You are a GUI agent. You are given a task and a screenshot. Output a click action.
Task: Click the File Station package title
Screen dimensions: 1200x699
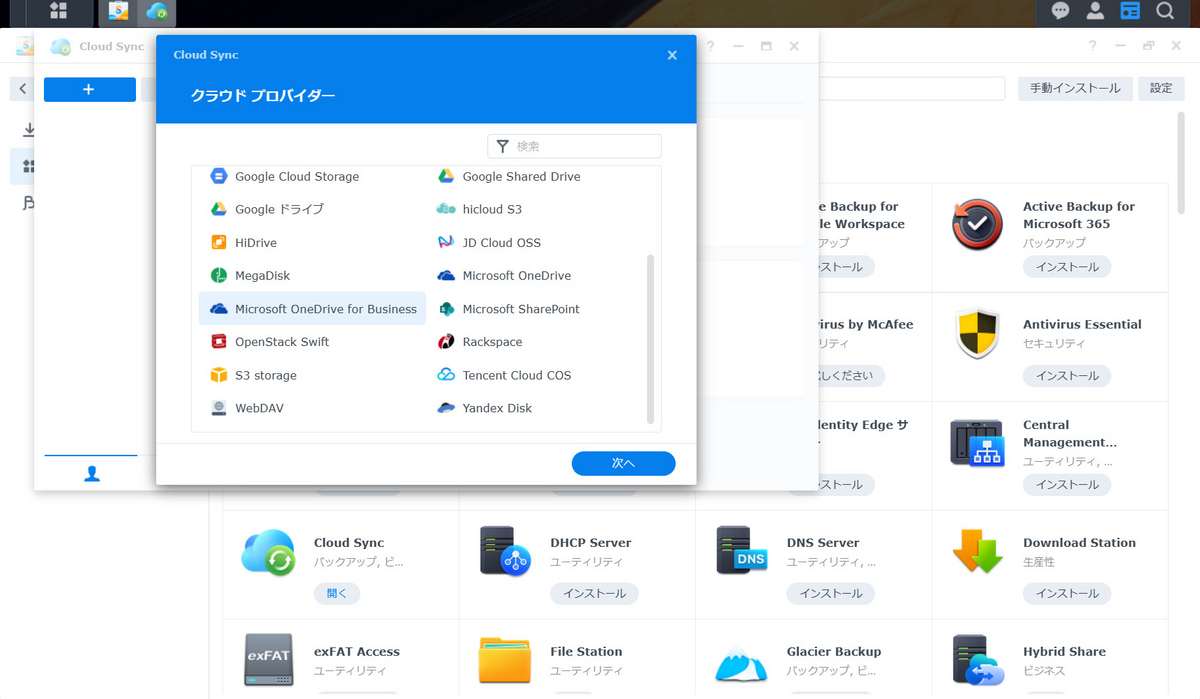click(x=586, y=652)
